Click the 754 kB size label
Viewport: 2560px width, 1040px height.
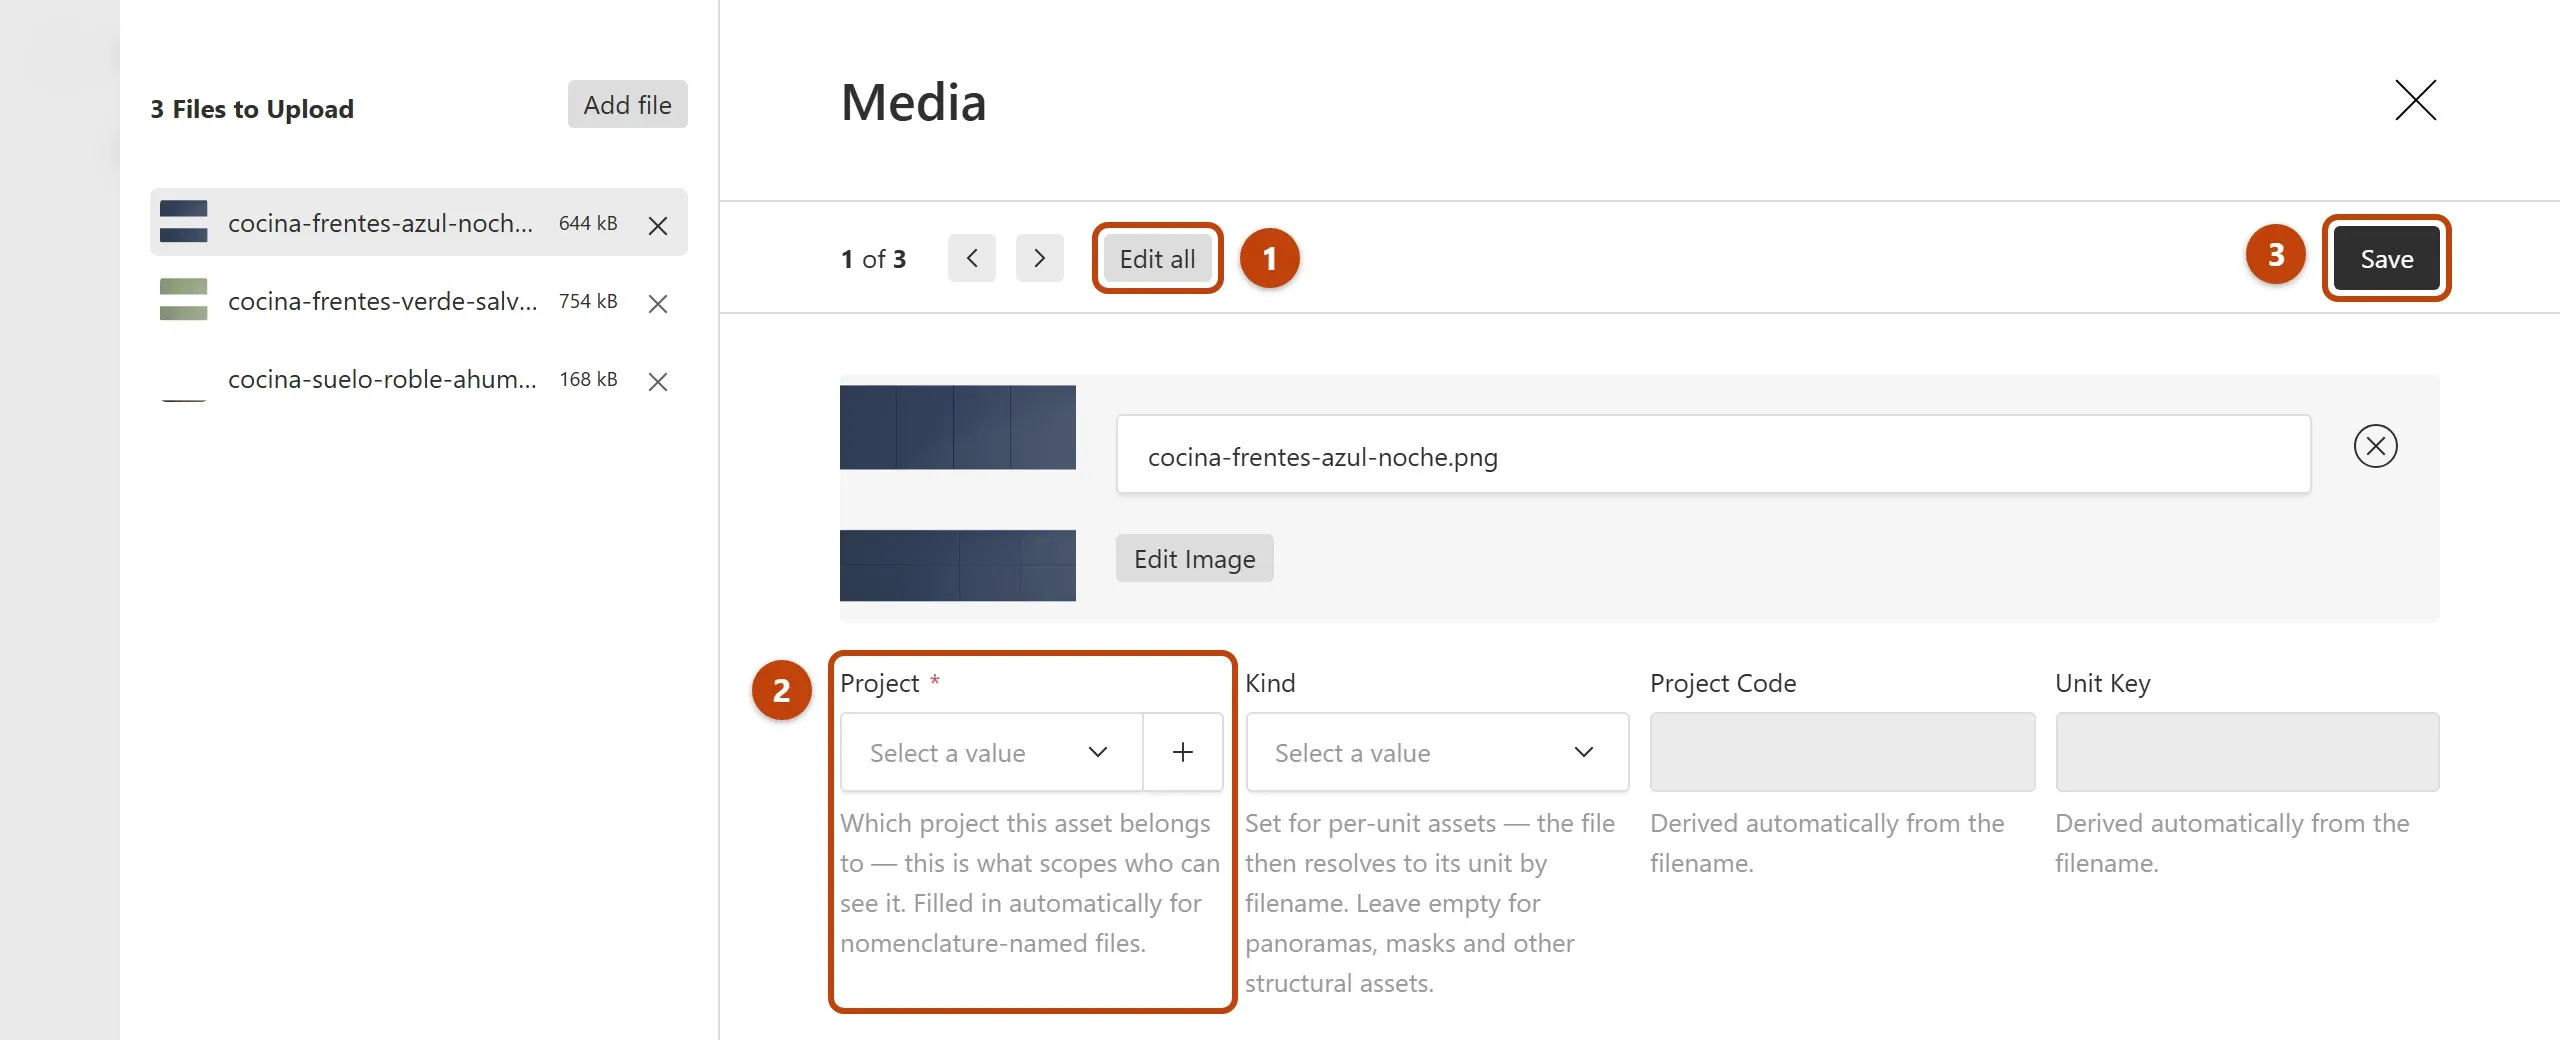click(588, 301)
